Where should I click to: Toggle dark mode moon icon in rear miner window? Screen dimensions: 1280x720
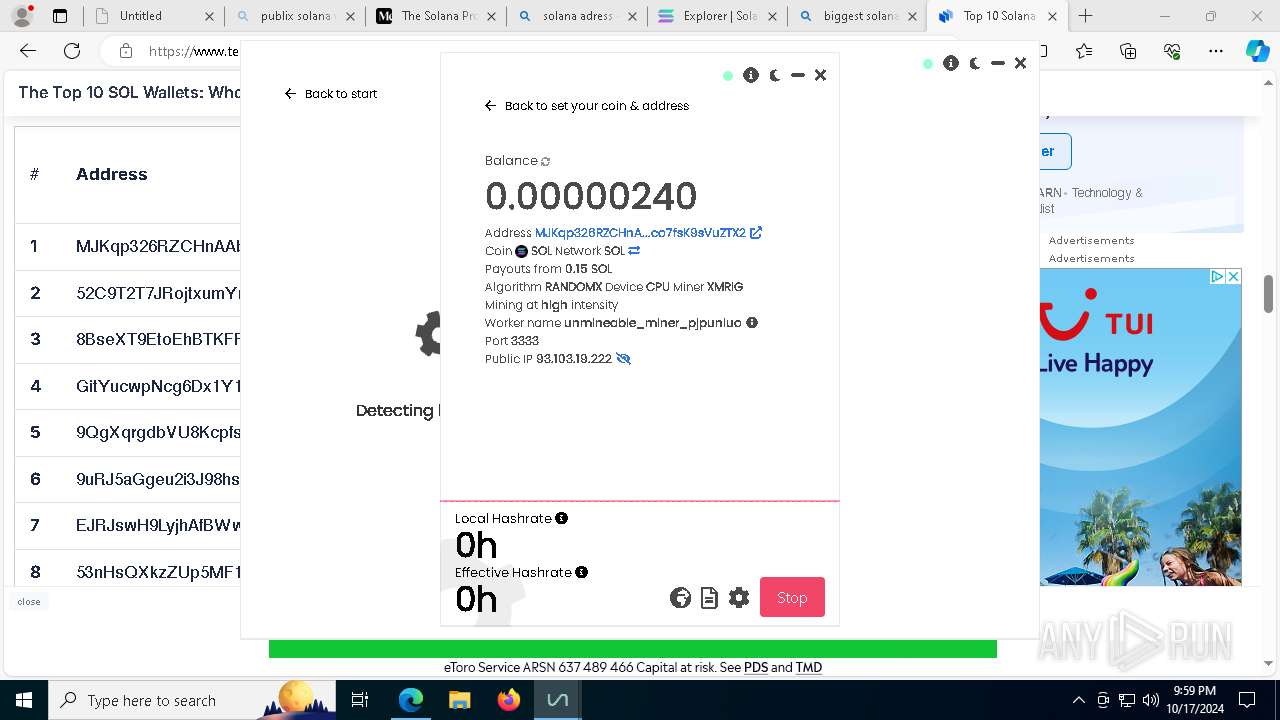coord(975,63)
